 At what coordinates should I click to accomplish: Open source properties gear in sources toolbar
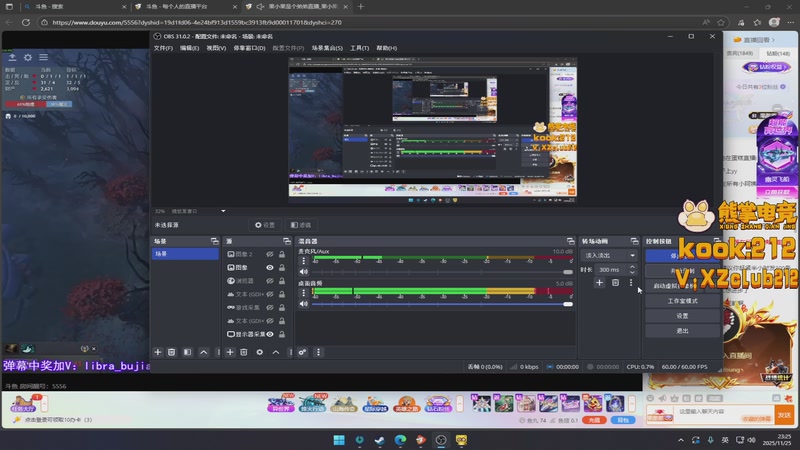[x=260, y=352]
